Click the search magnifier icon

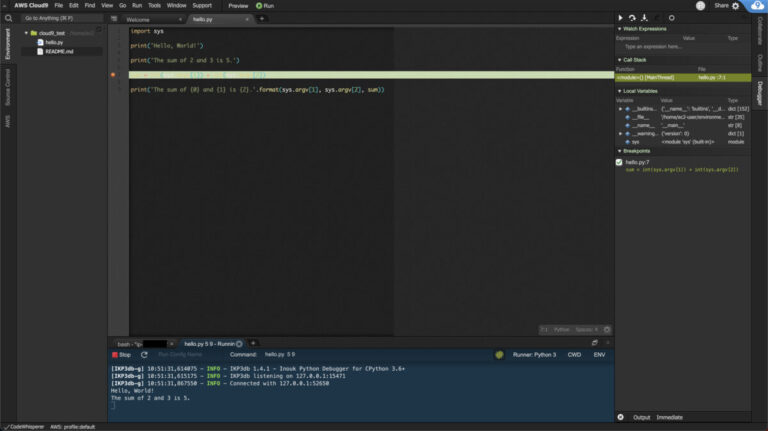click(8, 18)
